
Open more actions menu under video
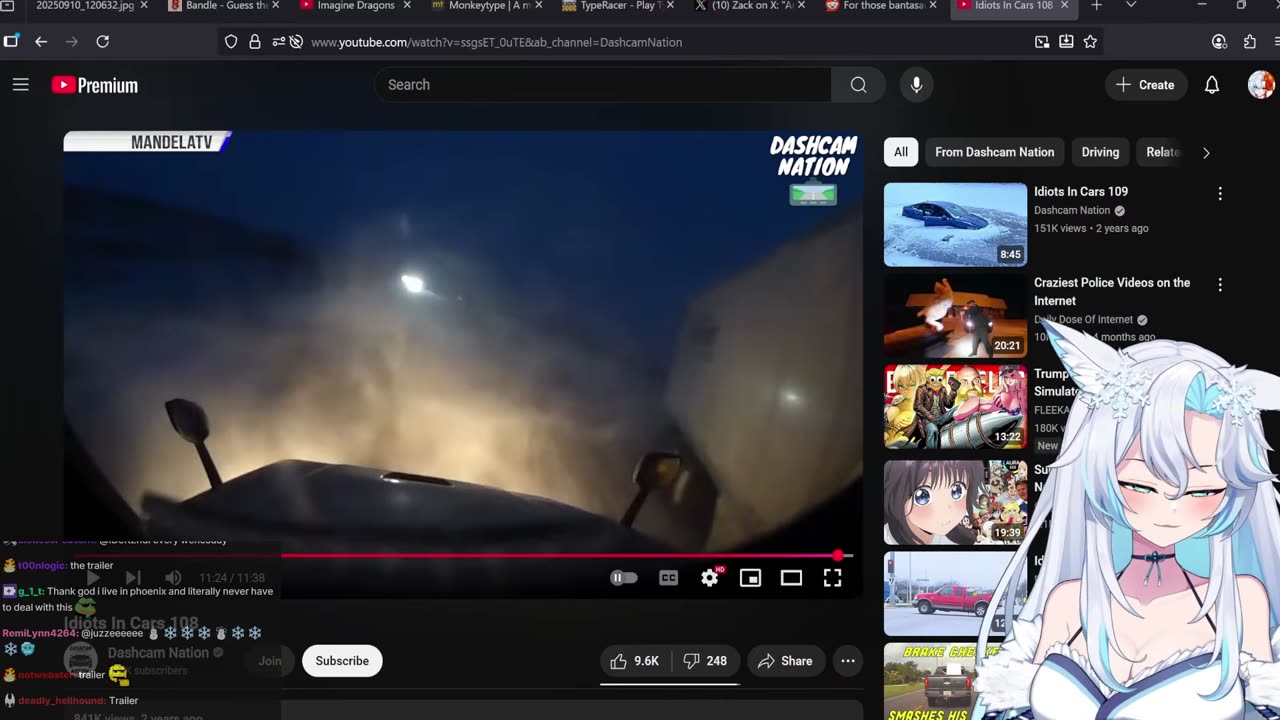pos(848,661)
